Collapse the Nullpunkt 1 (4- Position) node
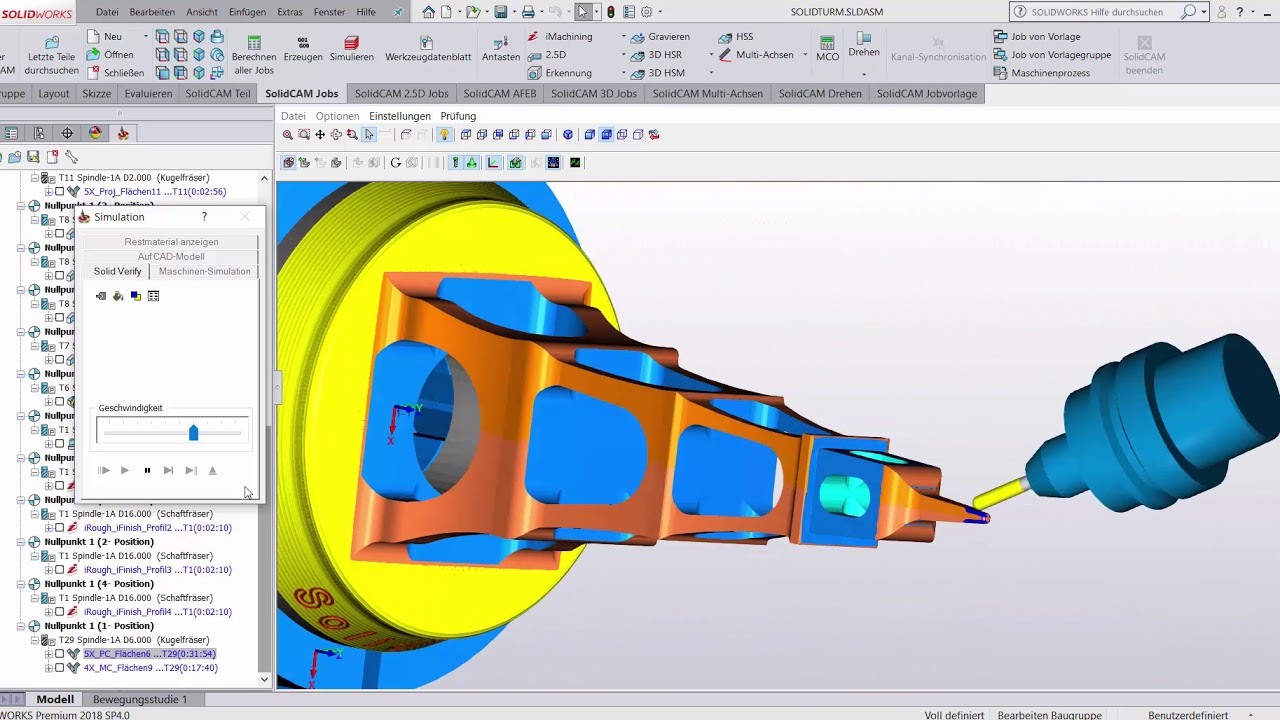The image size is (1280, 720). point(20,584)
